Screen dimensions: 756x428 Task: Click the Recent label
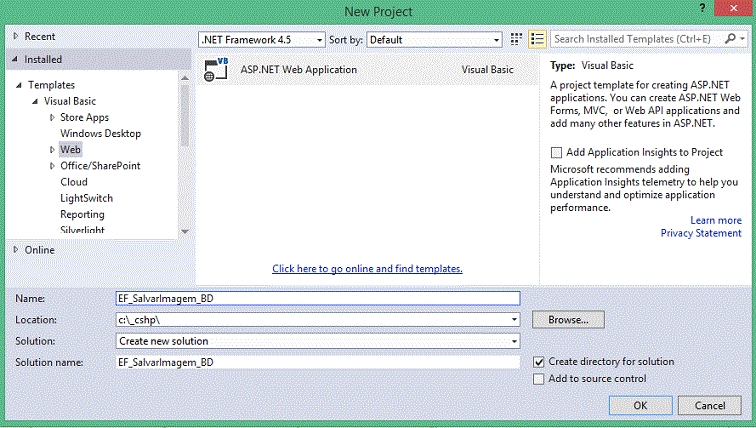tap(40, 36)
